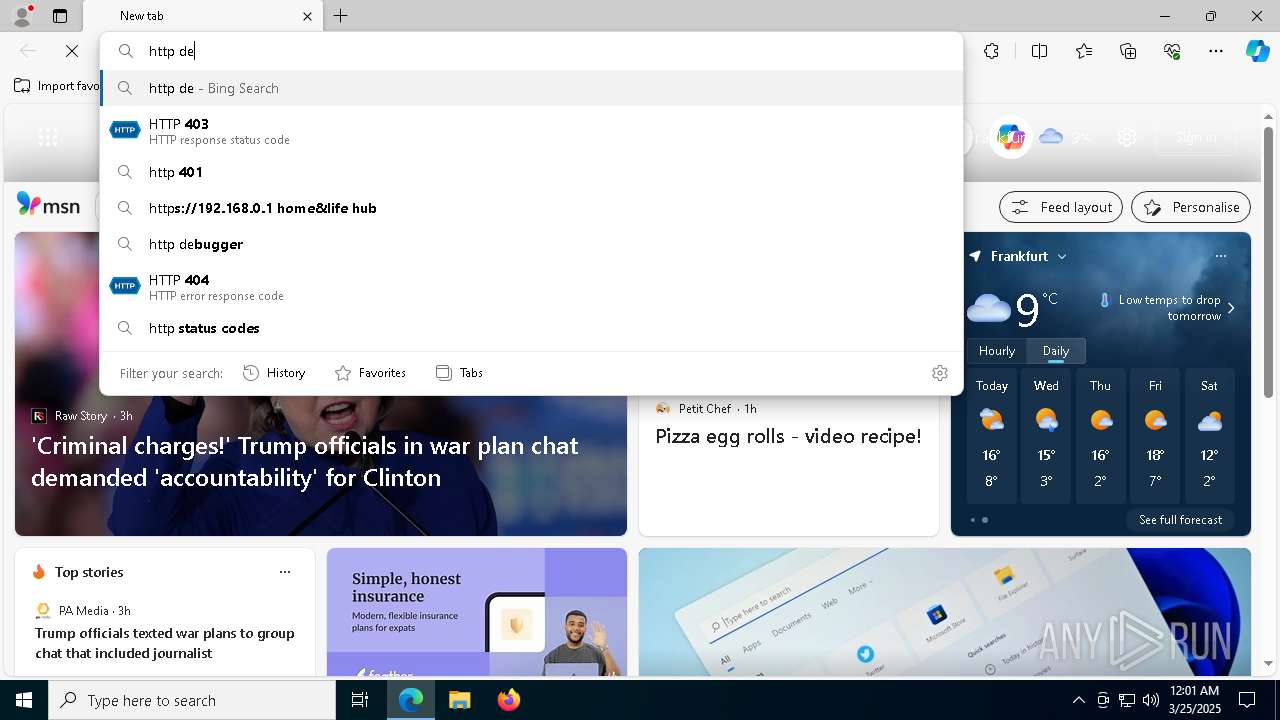The width and height of the screenshot is (1280, 720).
Task: Open the Windows Start menu
Action: 24,700
